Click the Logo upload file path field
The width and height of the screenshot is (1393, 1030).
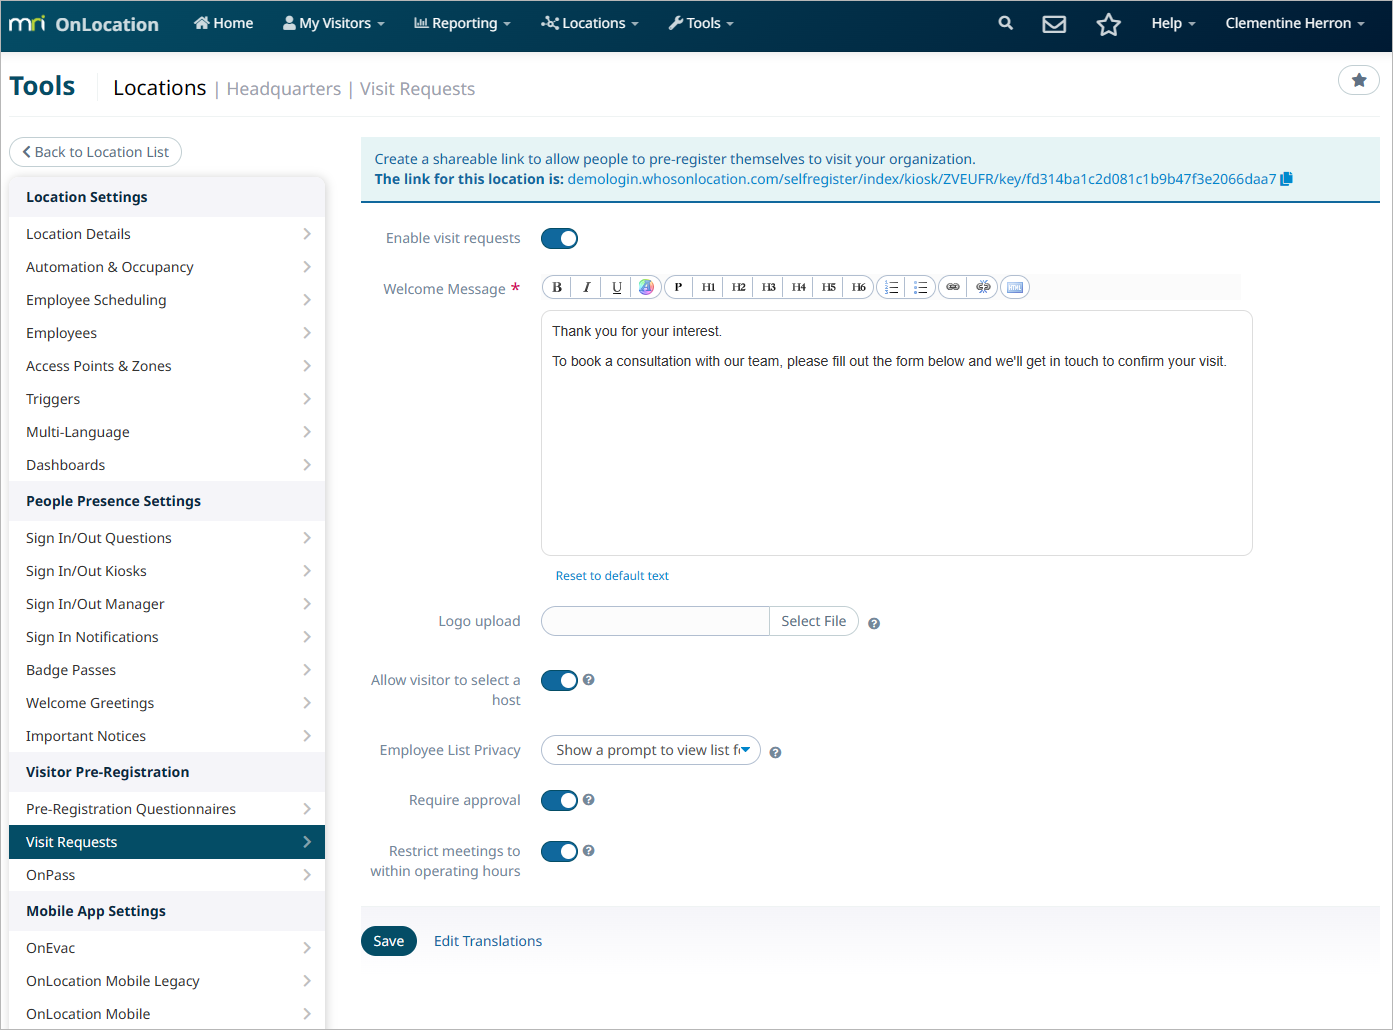point(655,621)
